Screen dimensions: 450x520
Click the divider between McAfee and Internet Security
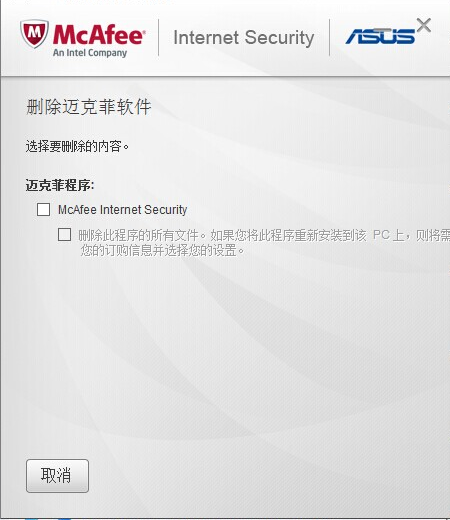(x=158, y=37)
